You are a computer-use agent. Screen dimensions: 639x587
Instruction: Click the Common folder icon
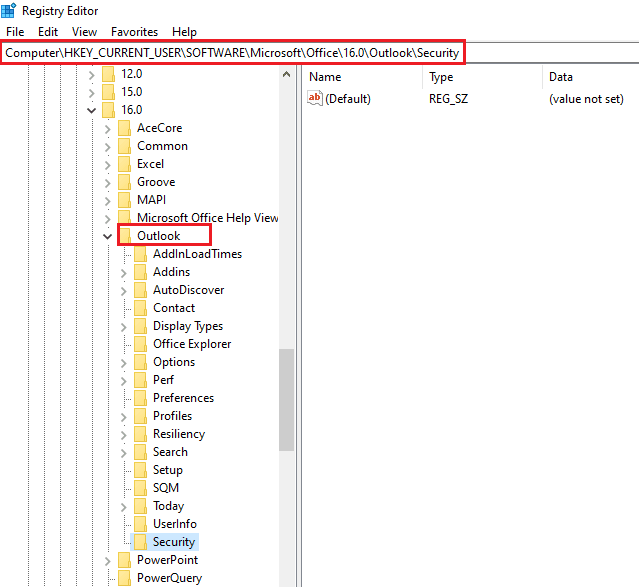click(124, 146)
